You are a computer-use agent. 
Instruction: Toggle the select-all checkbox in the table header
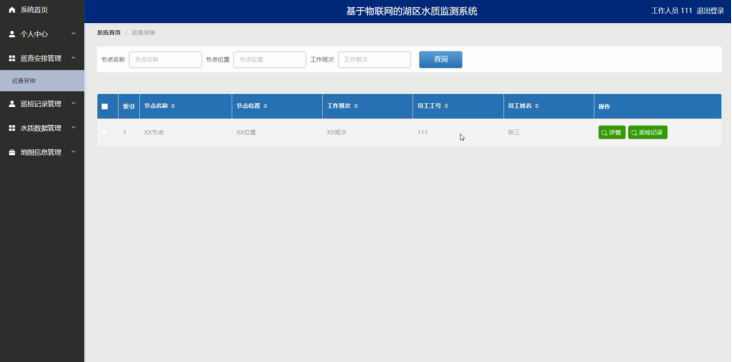105,106
